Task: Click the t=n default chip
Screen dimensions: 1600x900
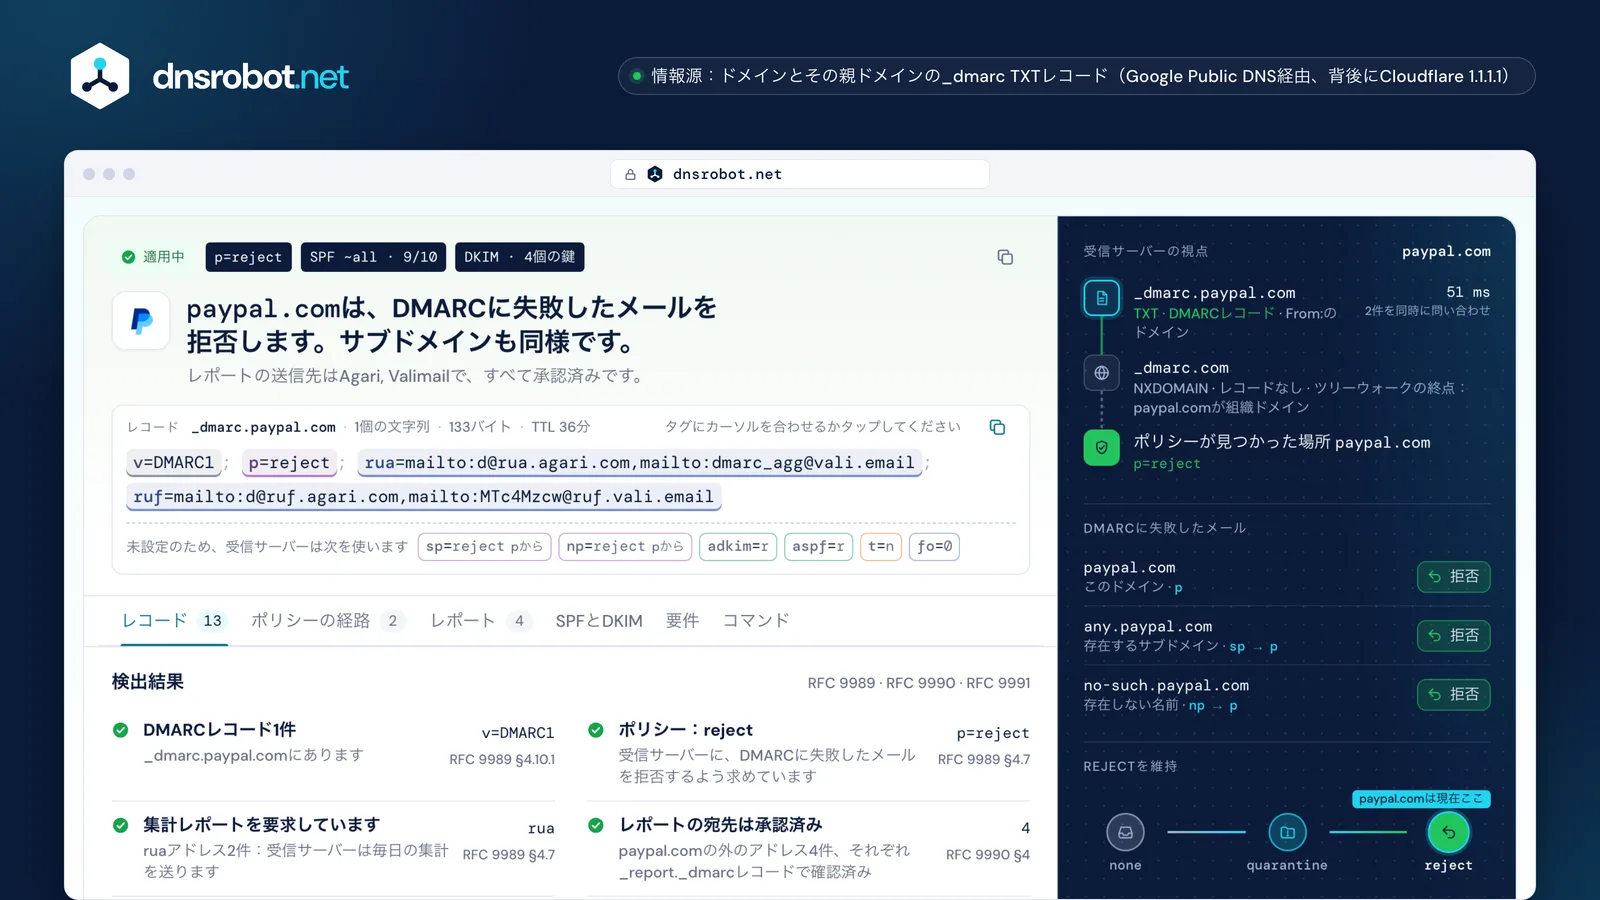Action: pos(881,546)
